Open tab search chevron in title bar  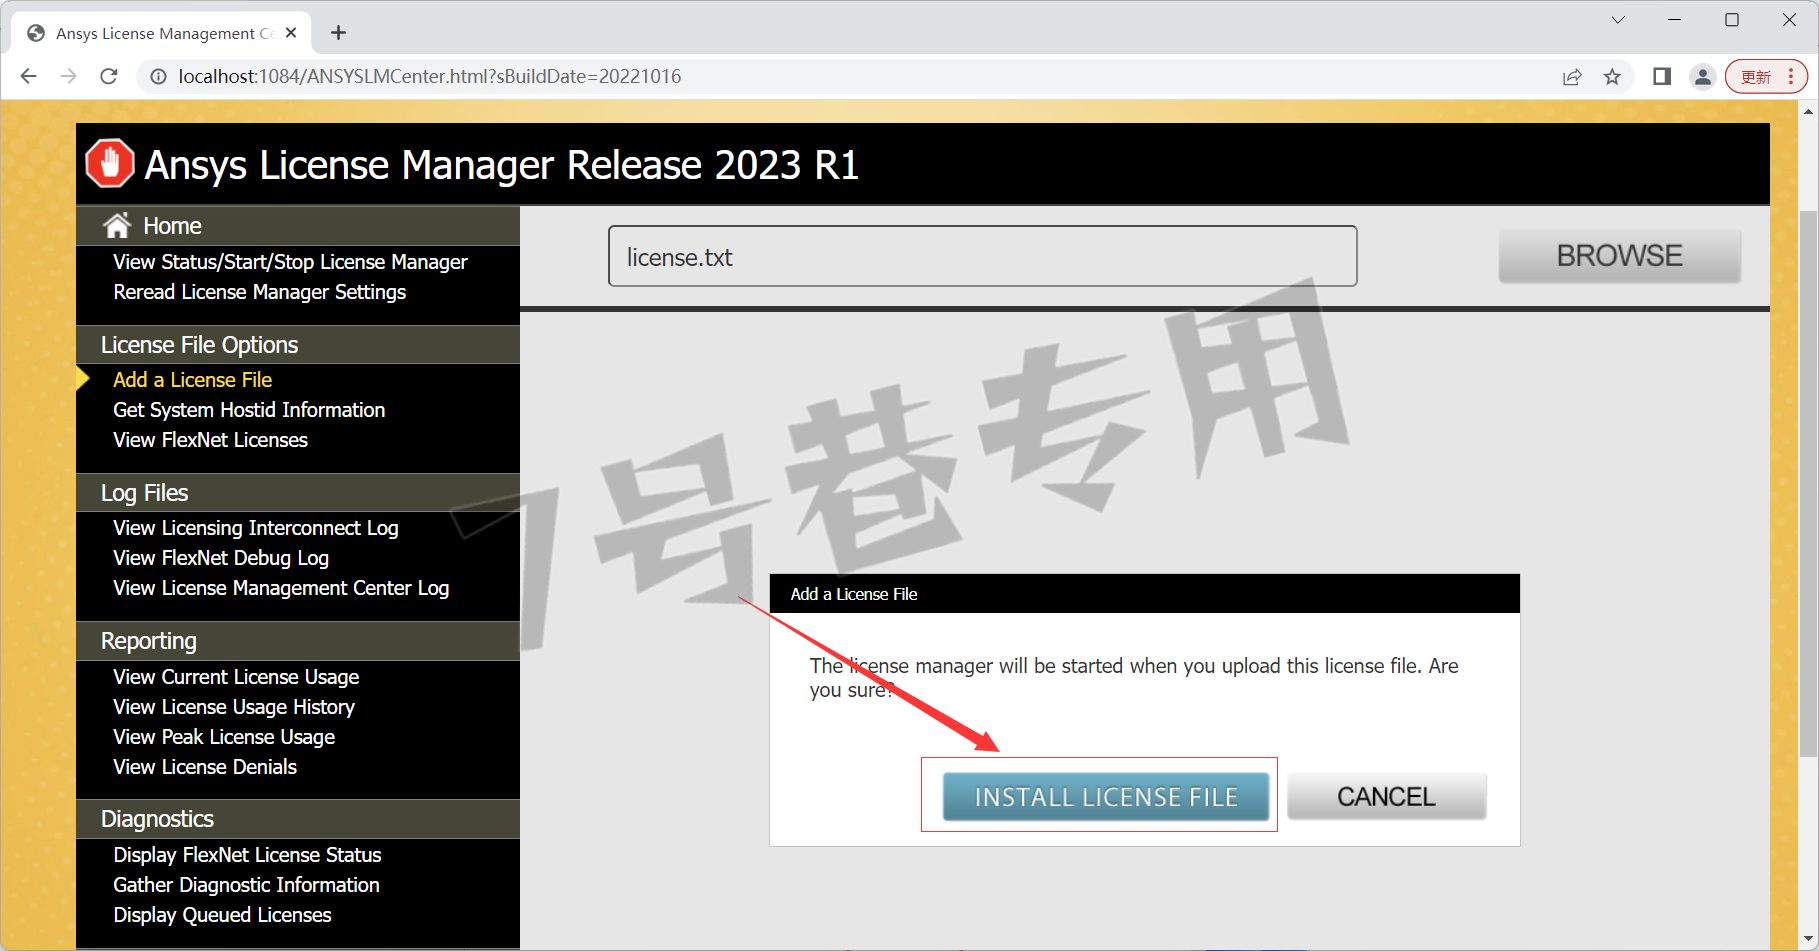point(1618,20)
